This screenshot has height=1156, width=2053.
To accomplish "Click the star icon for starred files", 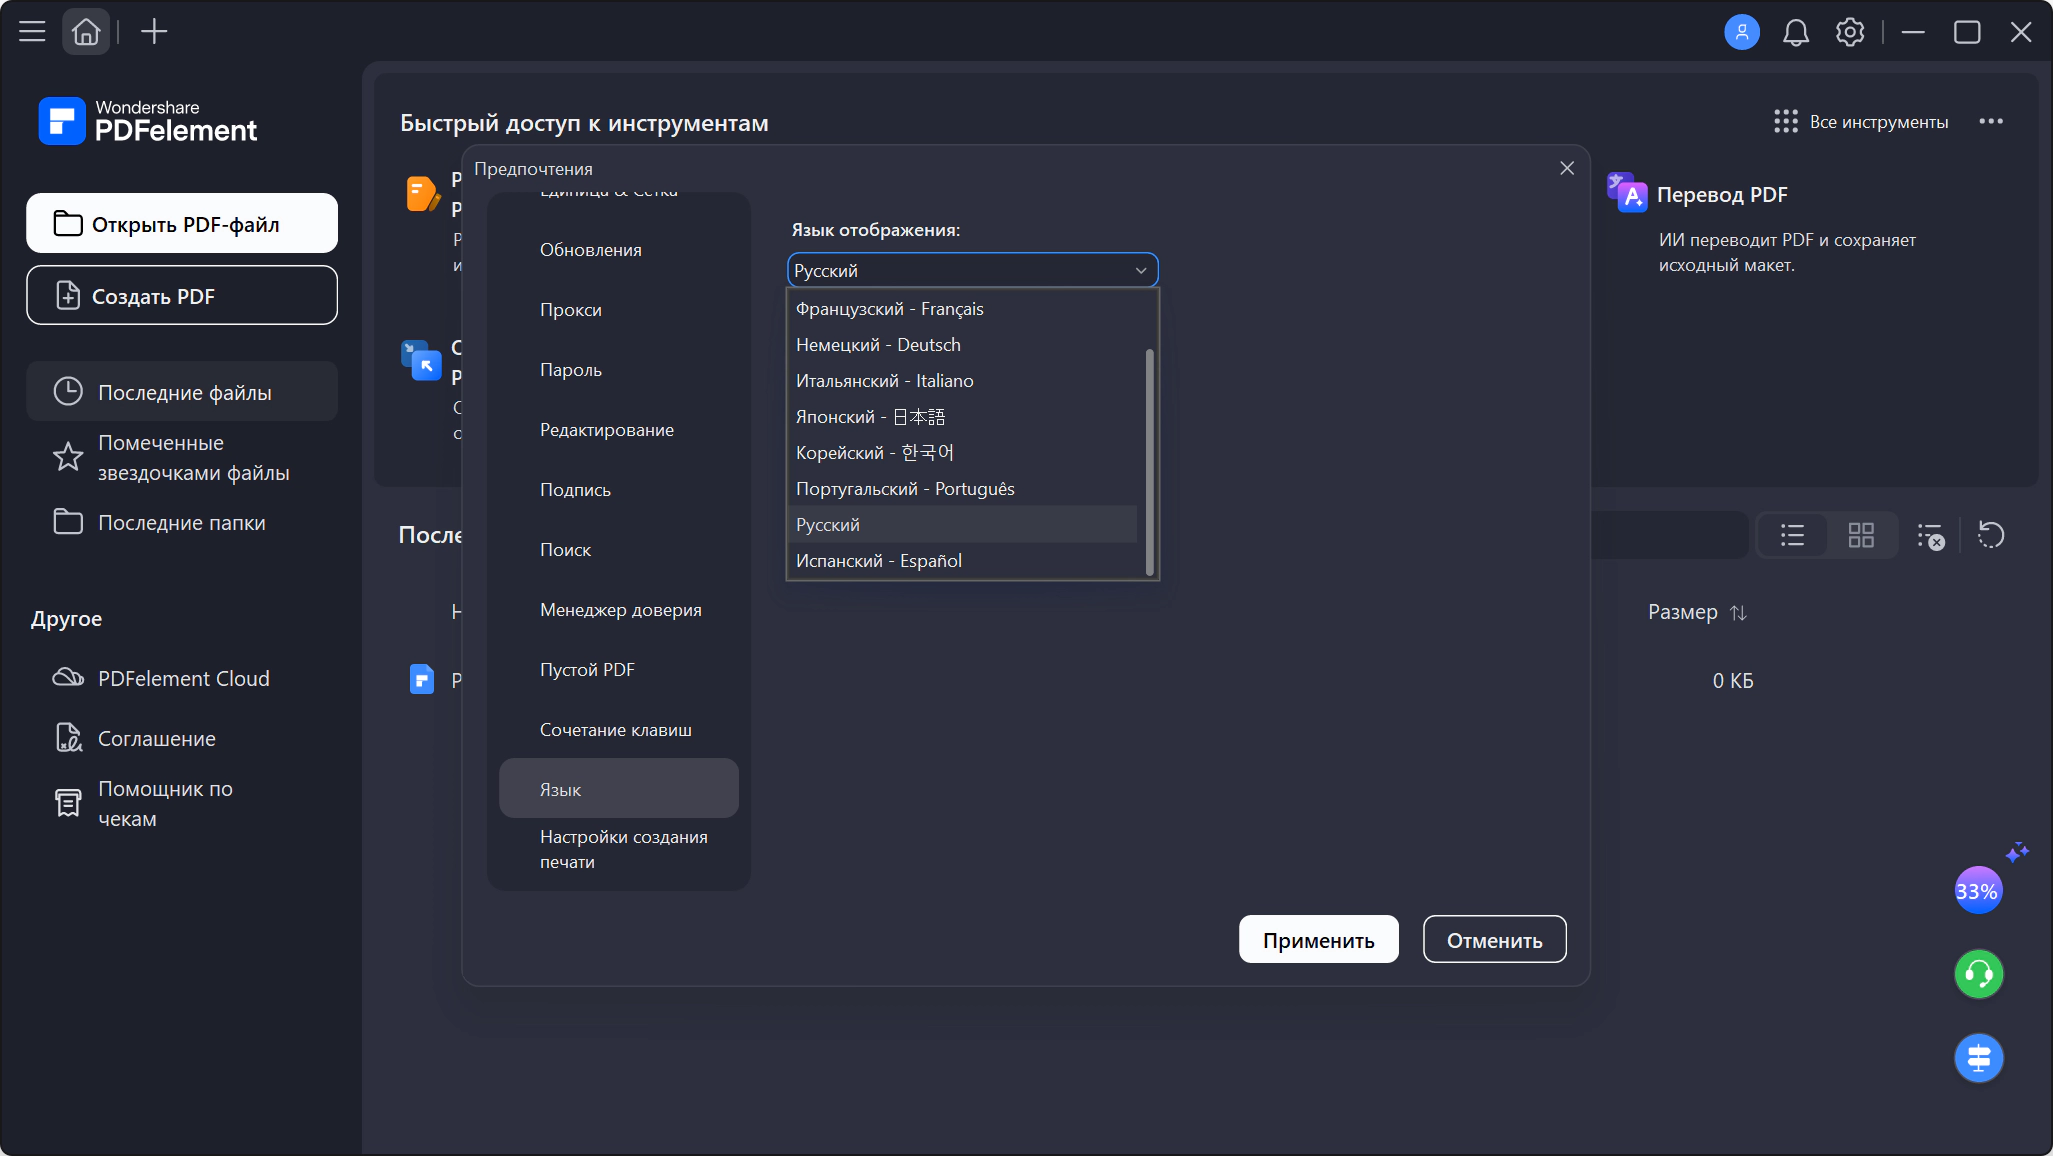I will tap(68, 457).
